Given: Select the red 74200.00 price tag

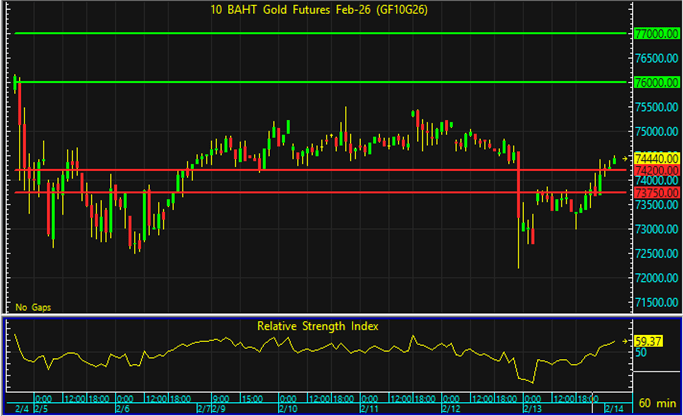Looking at the screenshot, I should click(656, 170).
